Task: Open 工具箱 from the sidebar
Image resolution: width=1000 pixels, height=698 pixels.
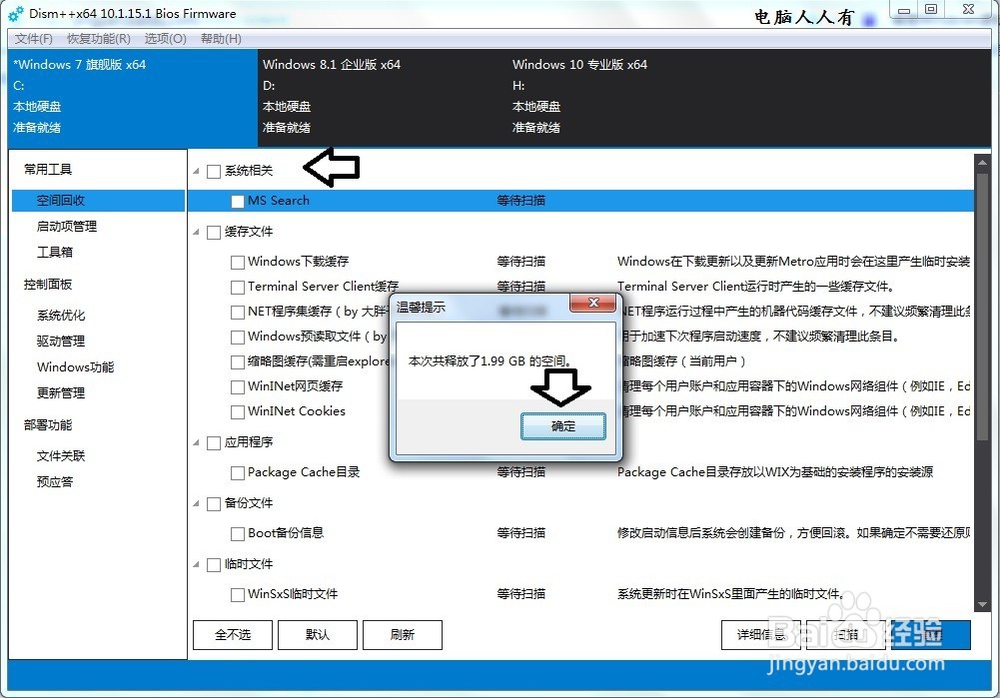Action: click(55, 252)
